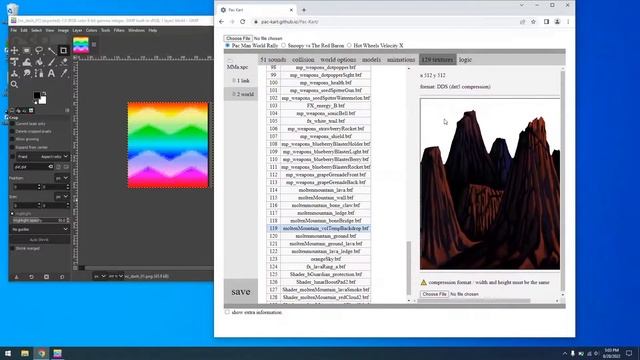Restore tool preset icon at options bottom

click(x=31, y=277)
